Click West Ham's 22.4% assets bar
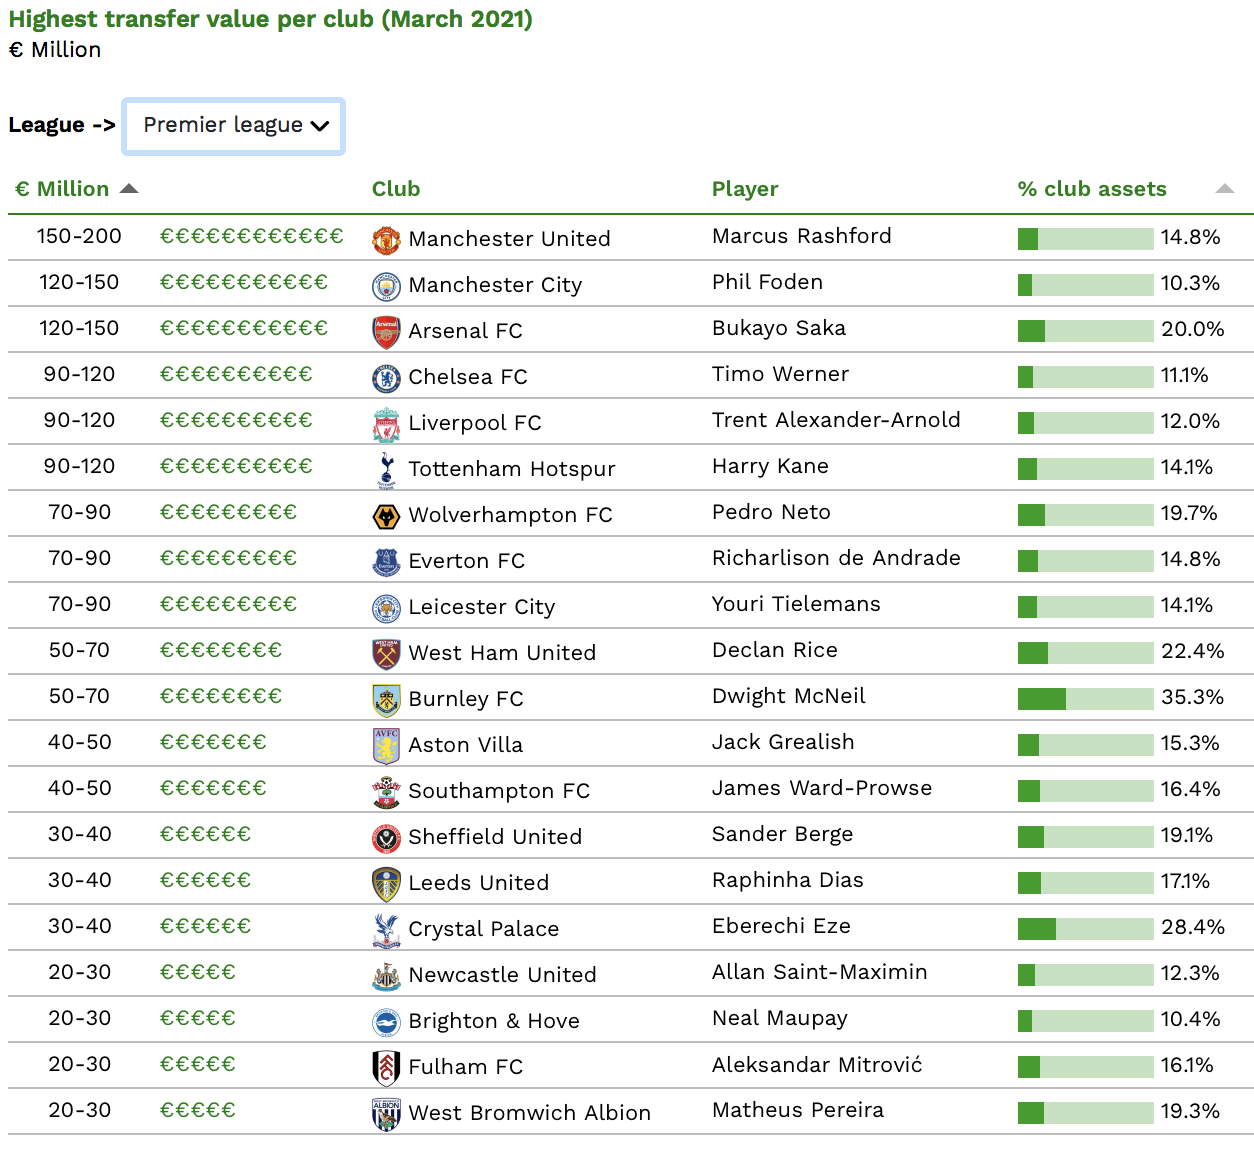 click(x=1085, y=653)
